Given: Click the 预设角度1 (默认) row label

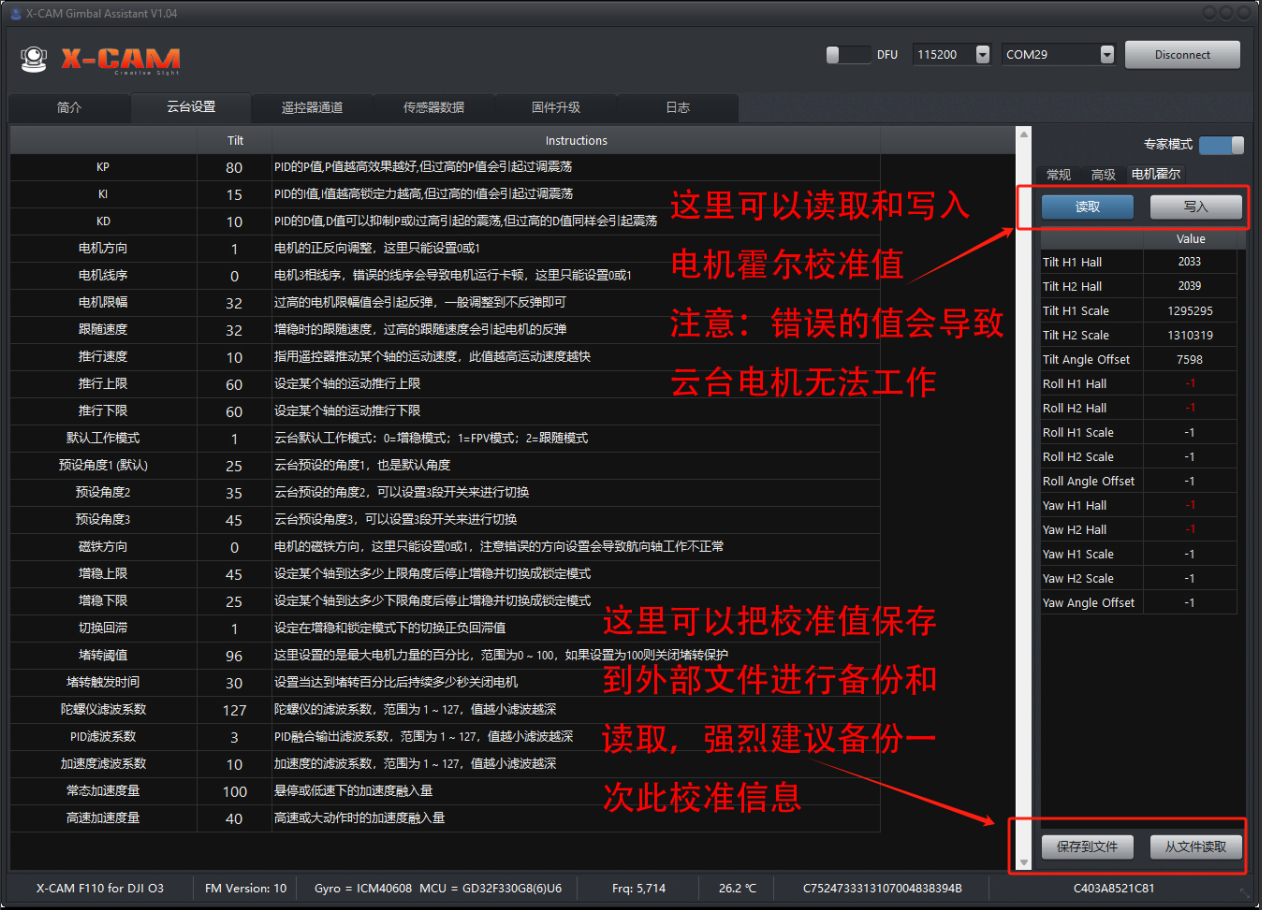Looking at the screenshot, I should 103,465.
